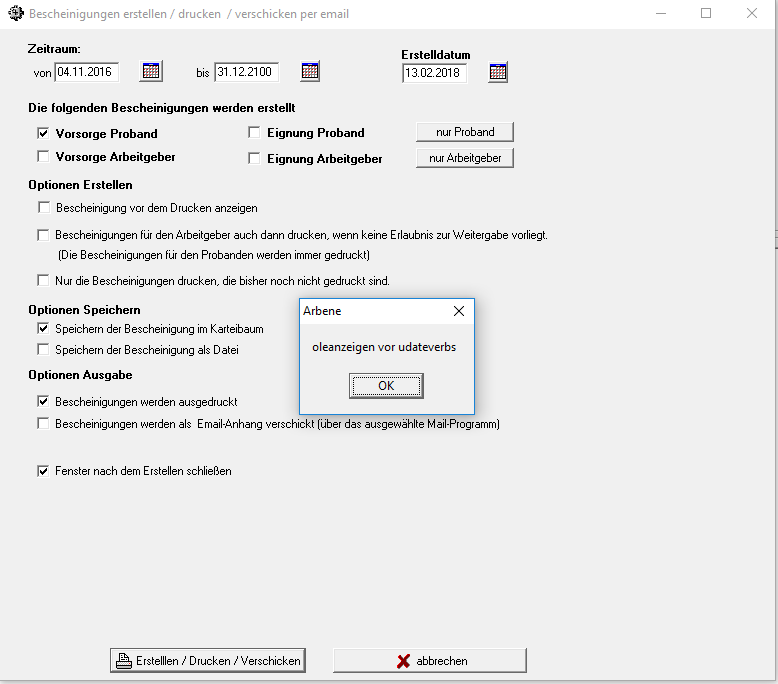Click the 'nur Proband' button

click(465, 132)
